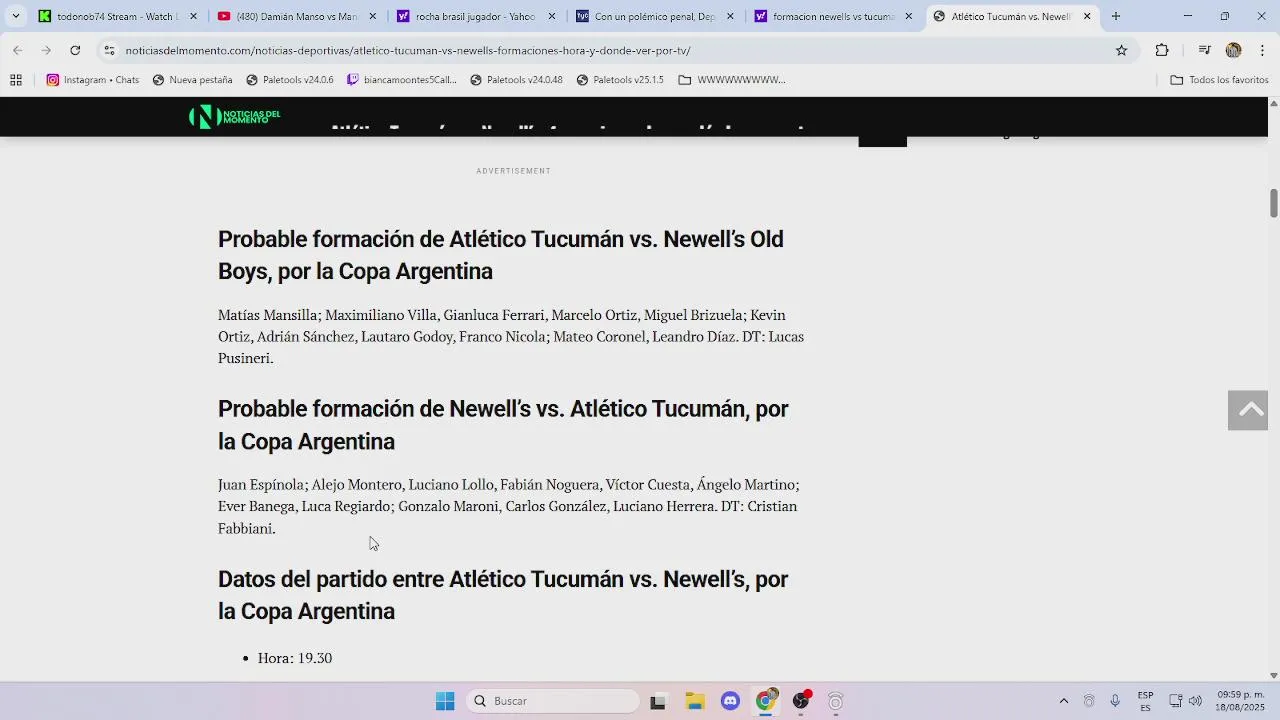
Task: Open the Extensions puzzle icon
Action: point(1162,50)
